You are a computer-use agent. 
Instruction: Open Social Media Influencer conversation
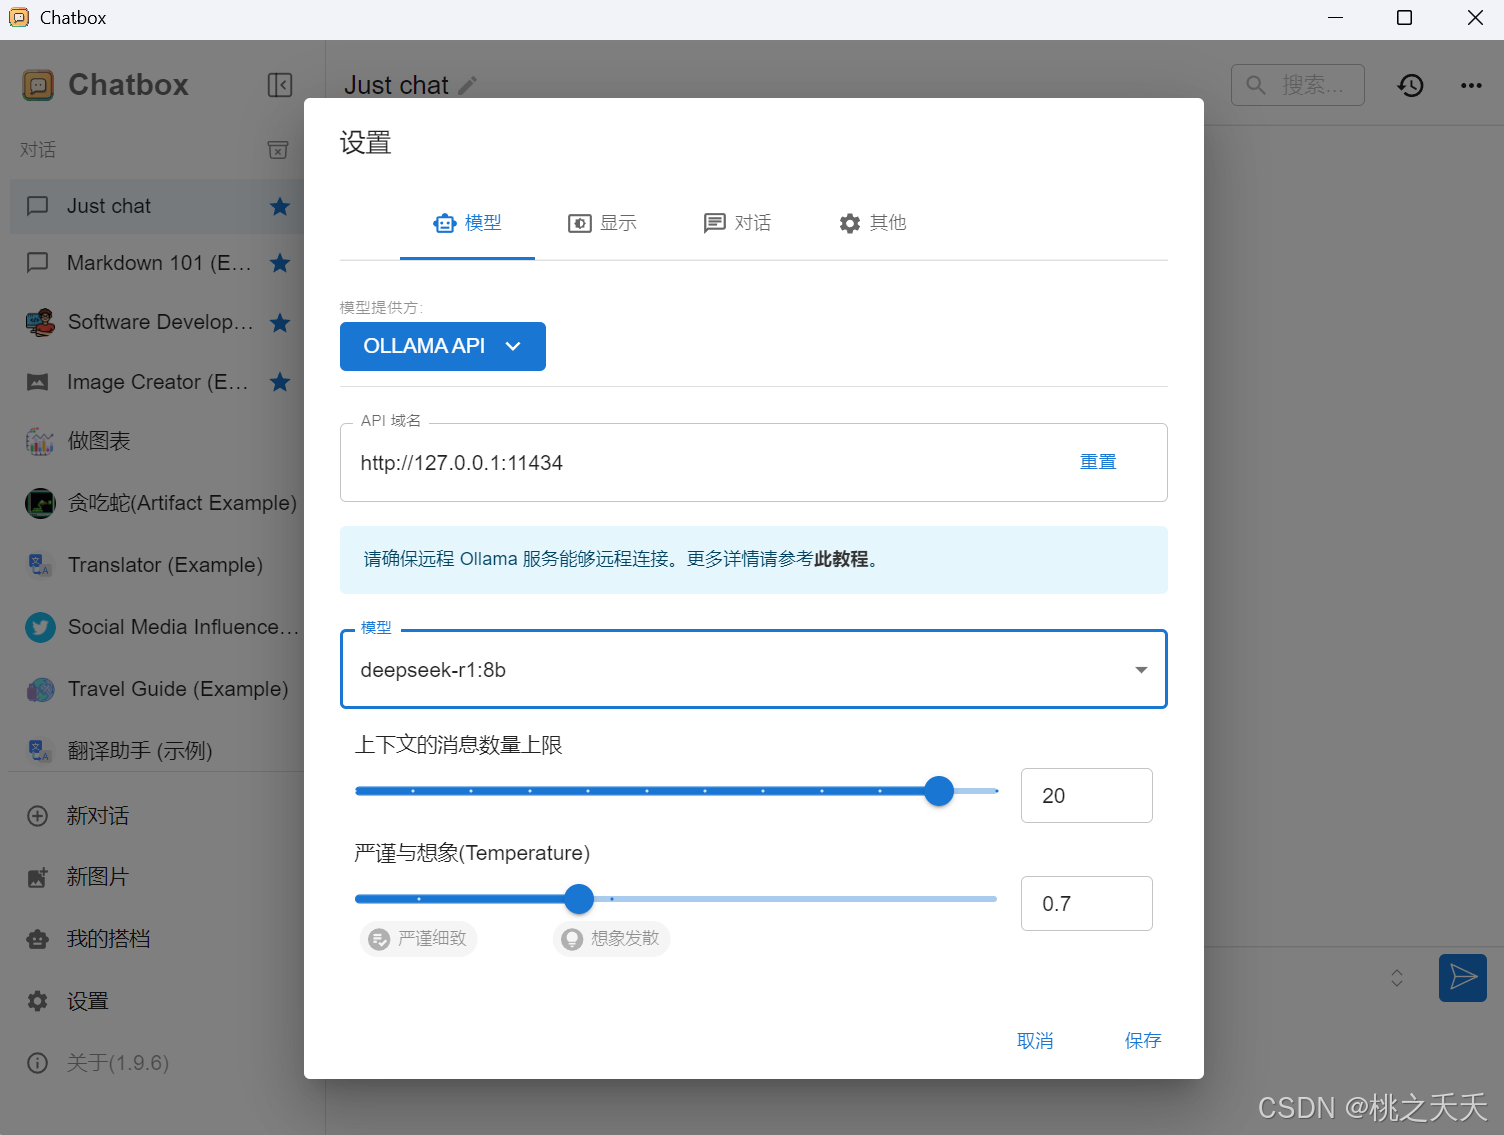157,627
